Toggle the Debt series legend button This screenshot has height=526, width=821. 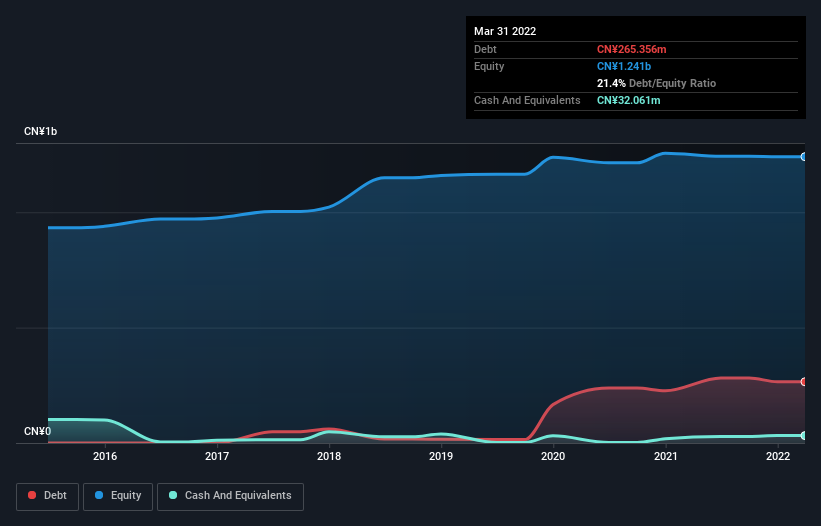coord(47,496)
